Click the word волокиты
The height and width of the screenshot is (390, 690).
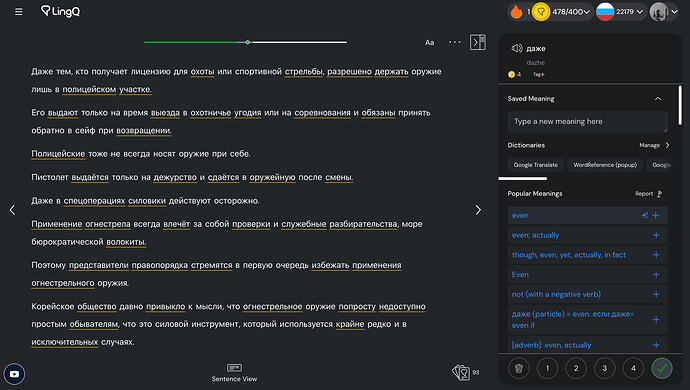pyautogui.click(x=126, y=242)
